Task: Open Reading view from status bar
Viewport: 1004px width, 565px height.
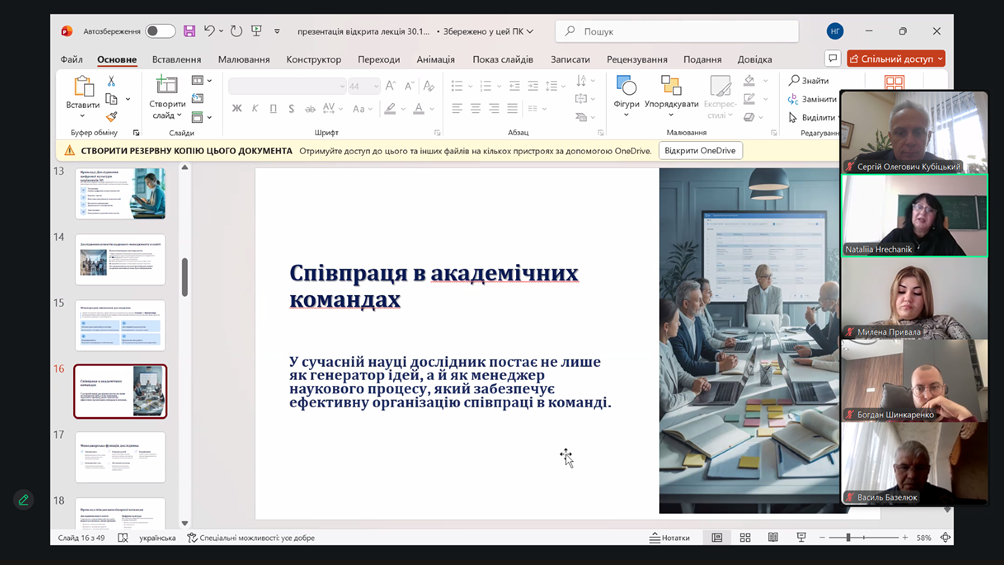Action: (773, 538)
